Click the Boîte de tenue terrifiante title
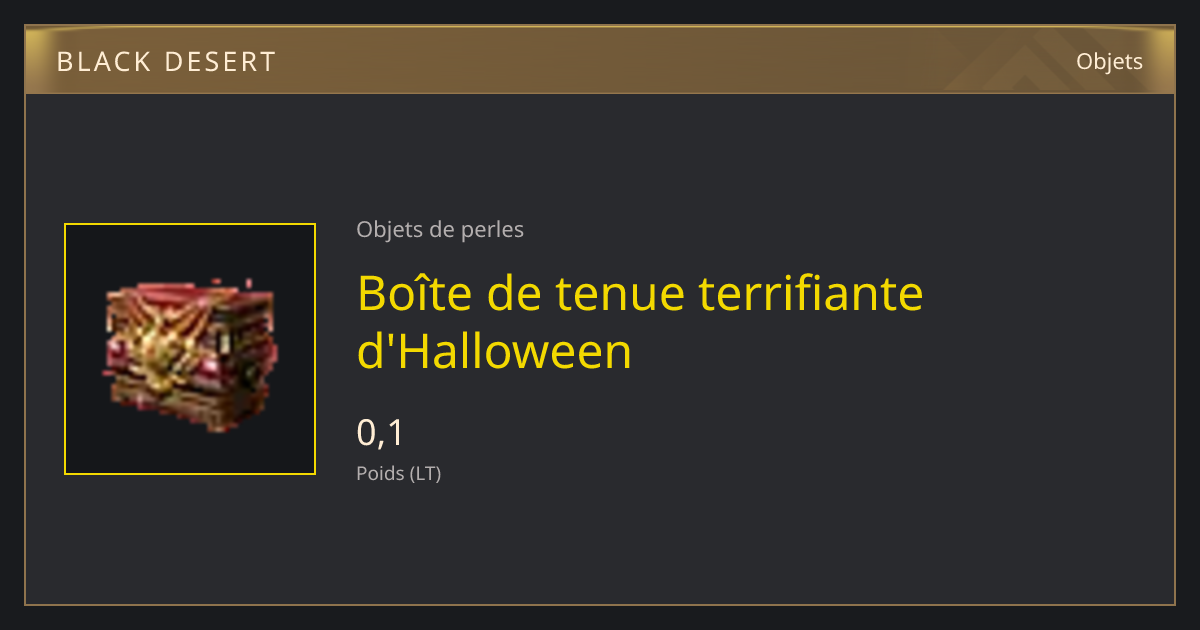Screen dimensions: 1200x630 click(x=640, y=293)
